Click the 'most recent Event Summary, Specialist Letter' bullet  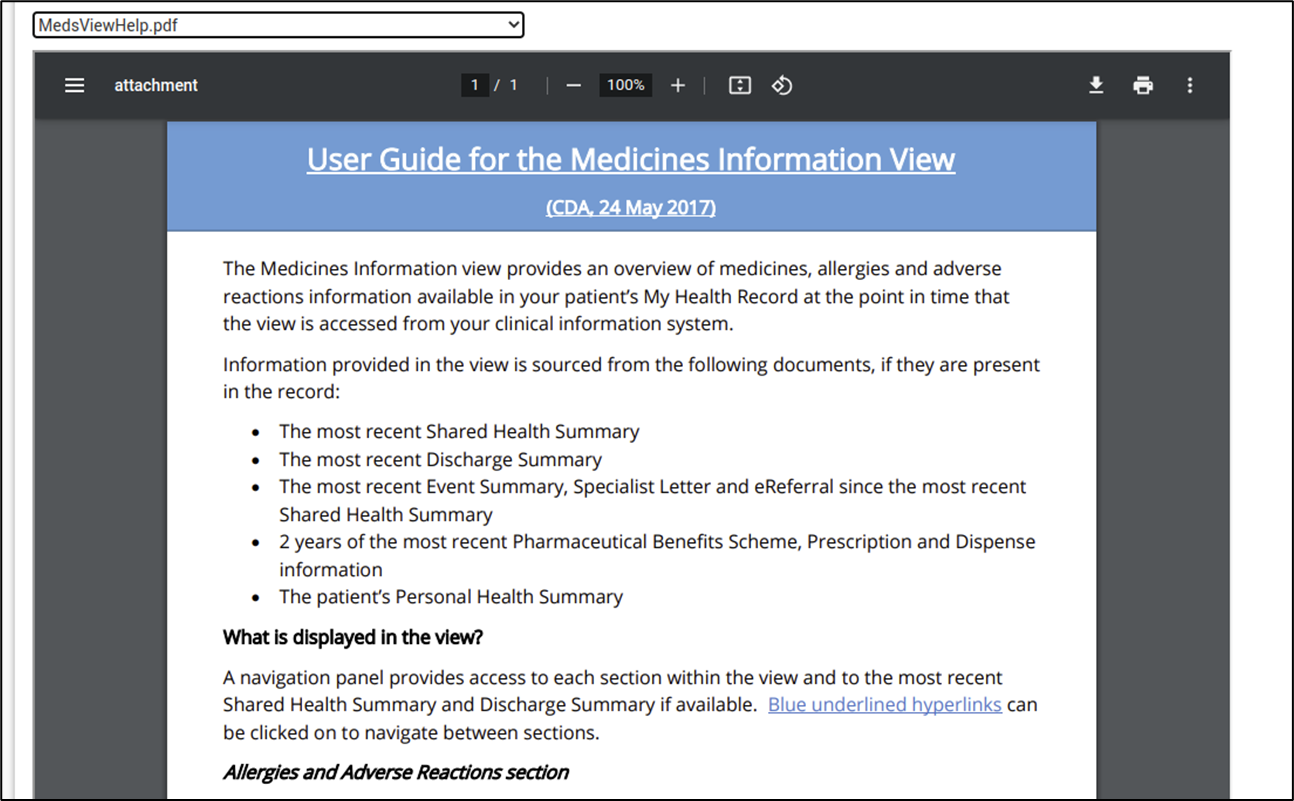coord(653,501)
